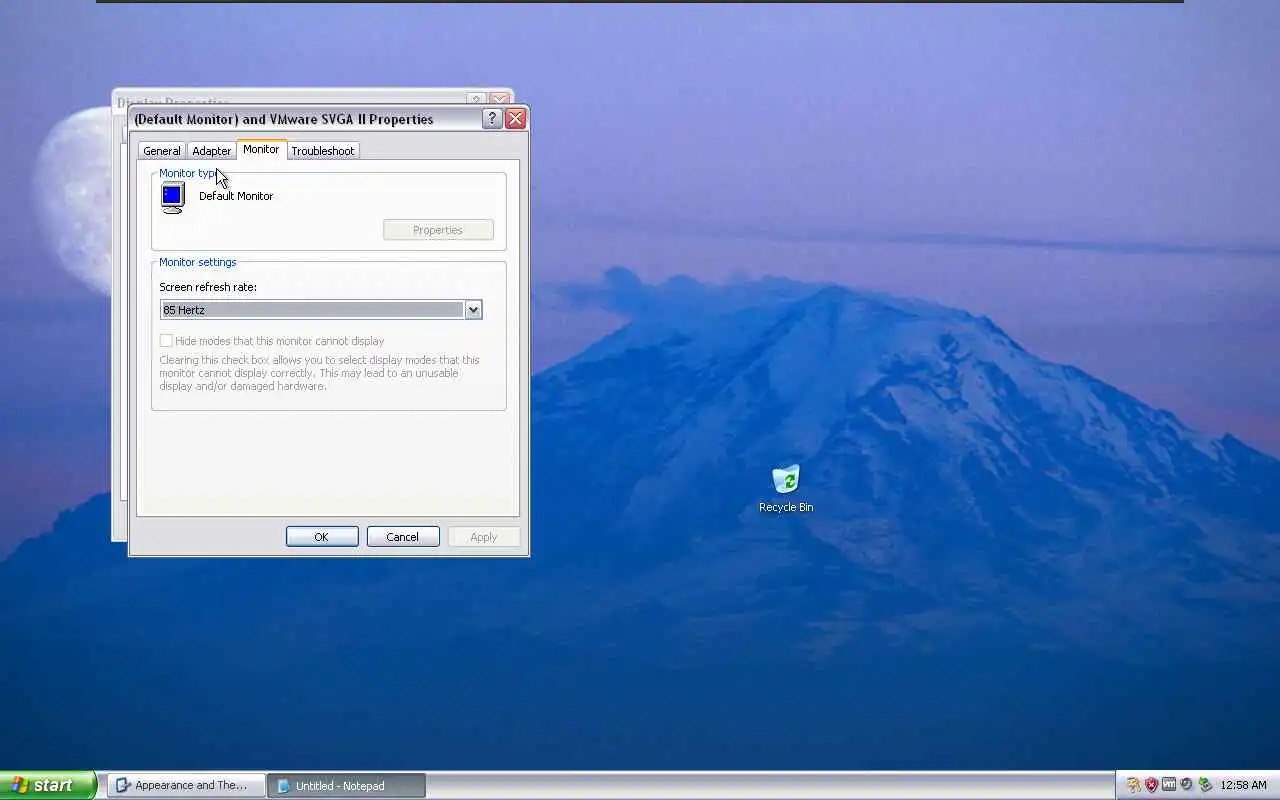Toggle Hide modes monitor cannot display checkbox

click(x=166, y=341)
